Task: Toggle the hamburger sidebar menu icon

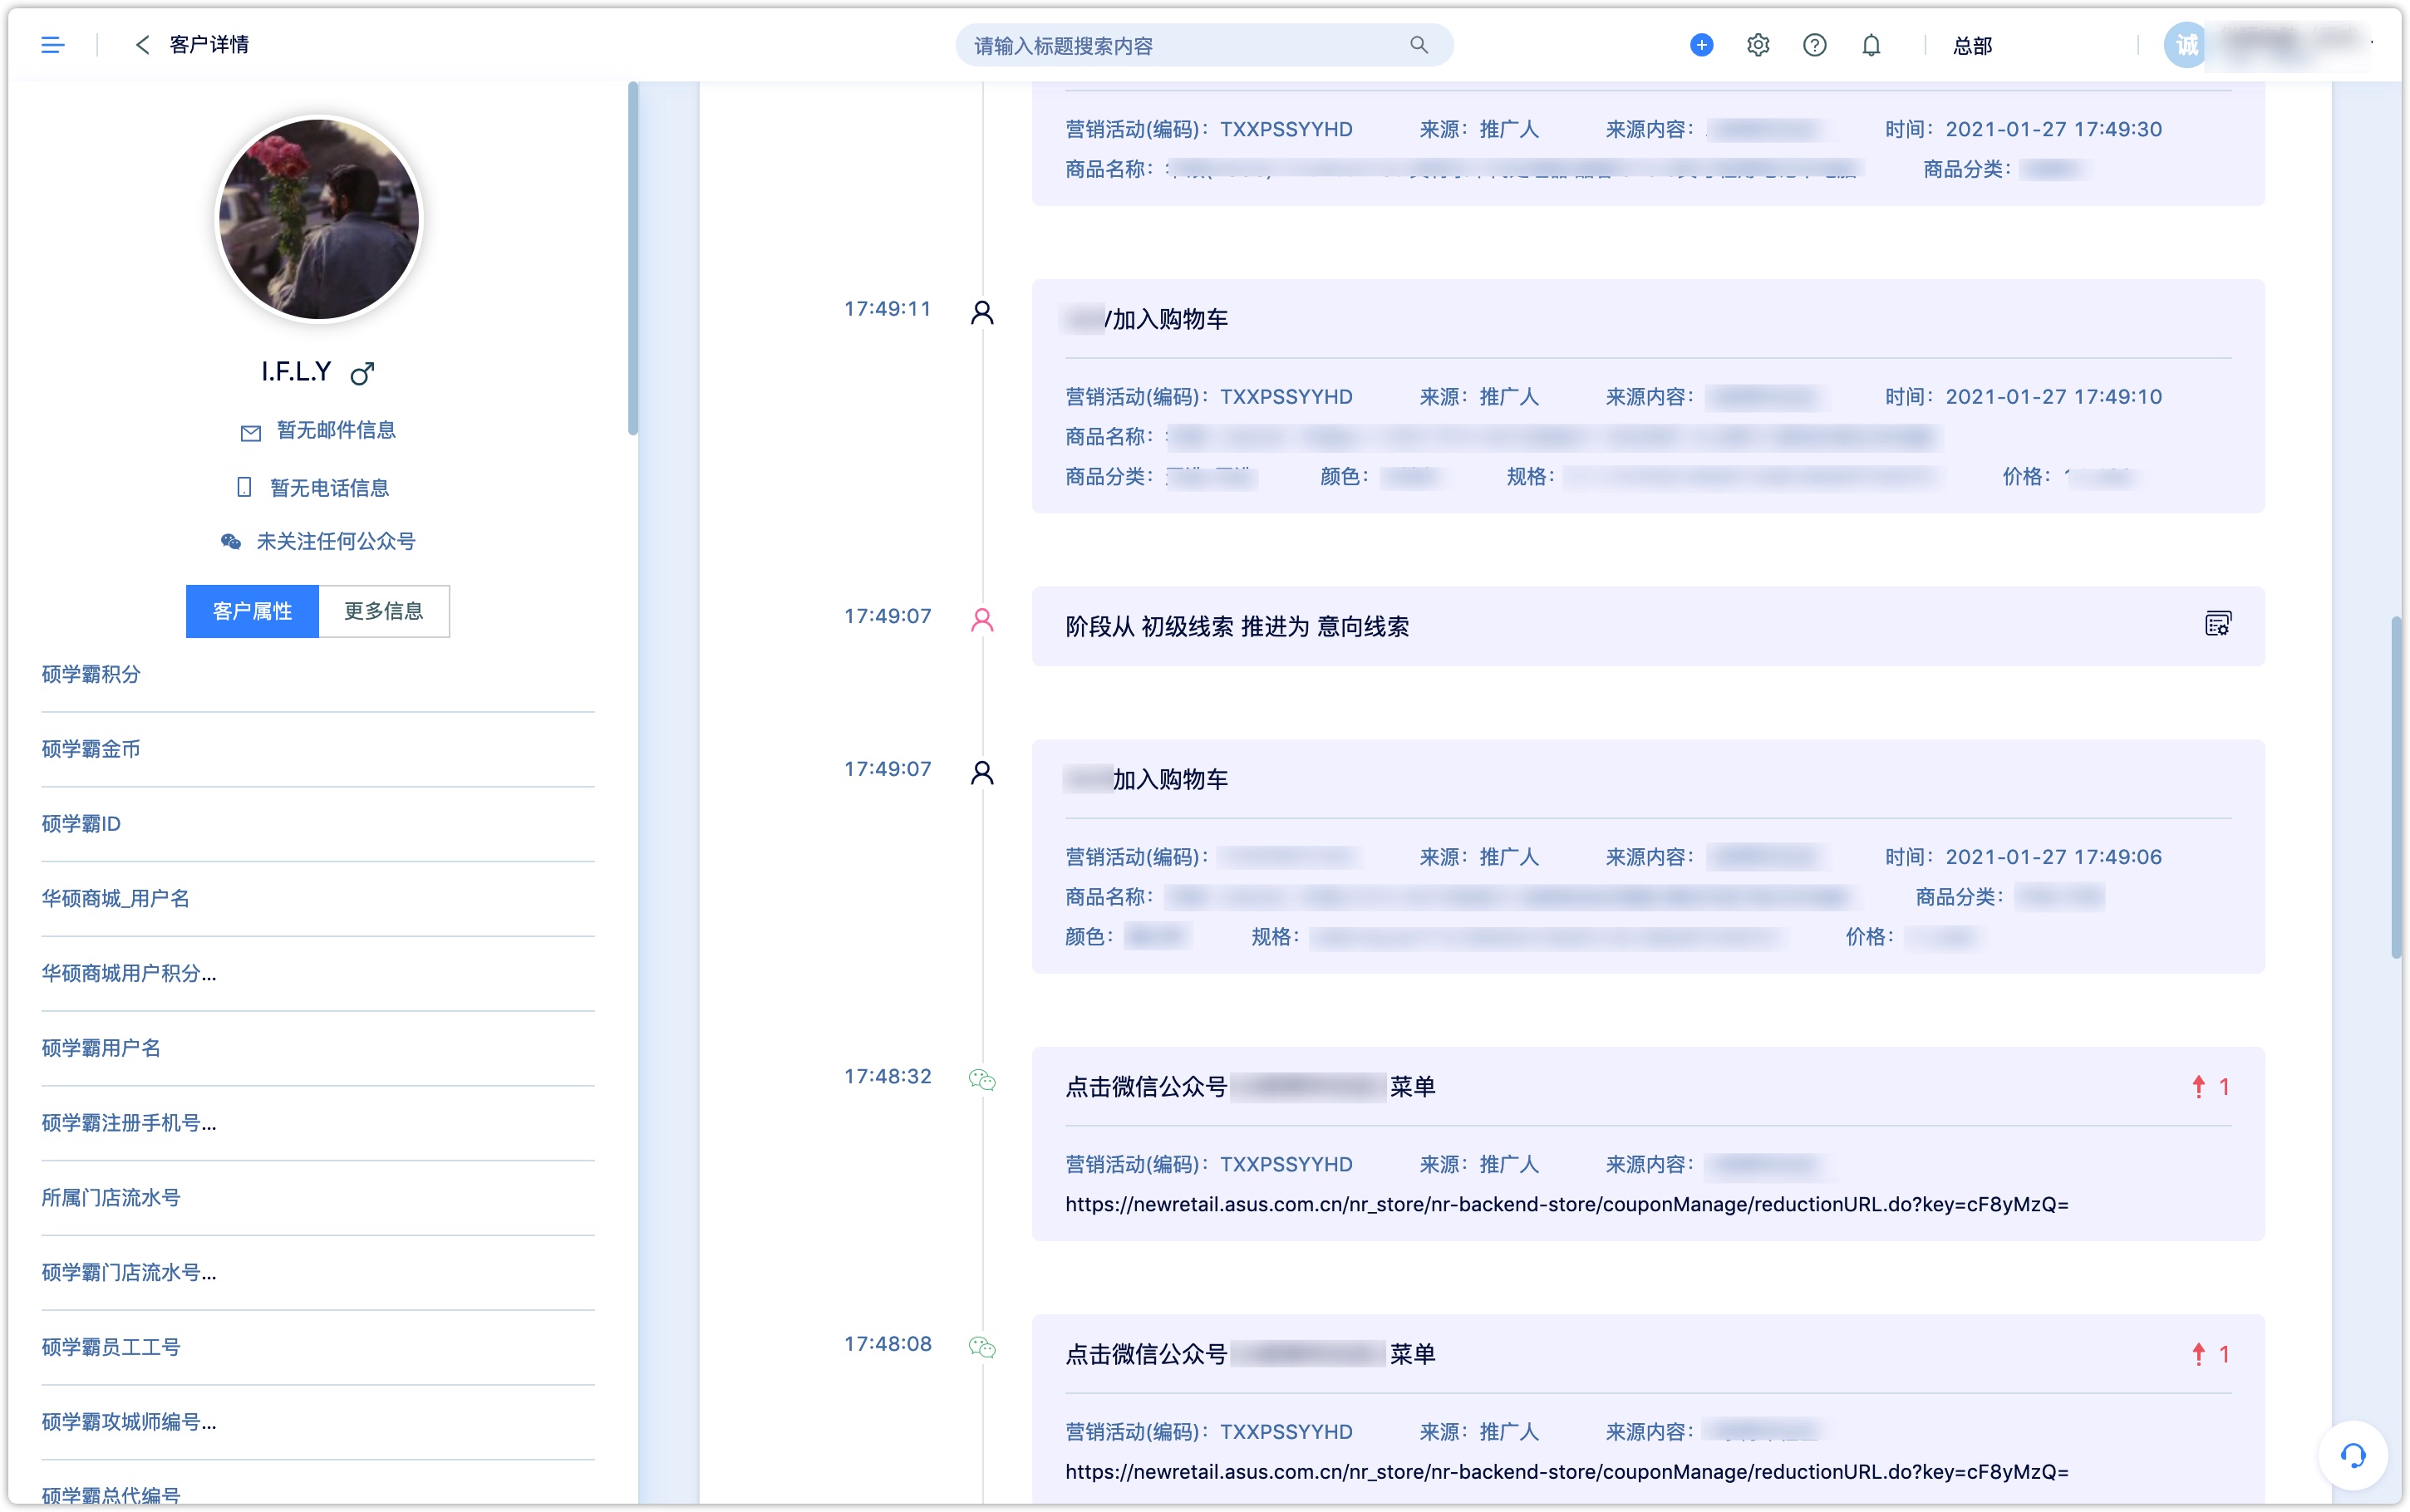Action: point(52,45)
